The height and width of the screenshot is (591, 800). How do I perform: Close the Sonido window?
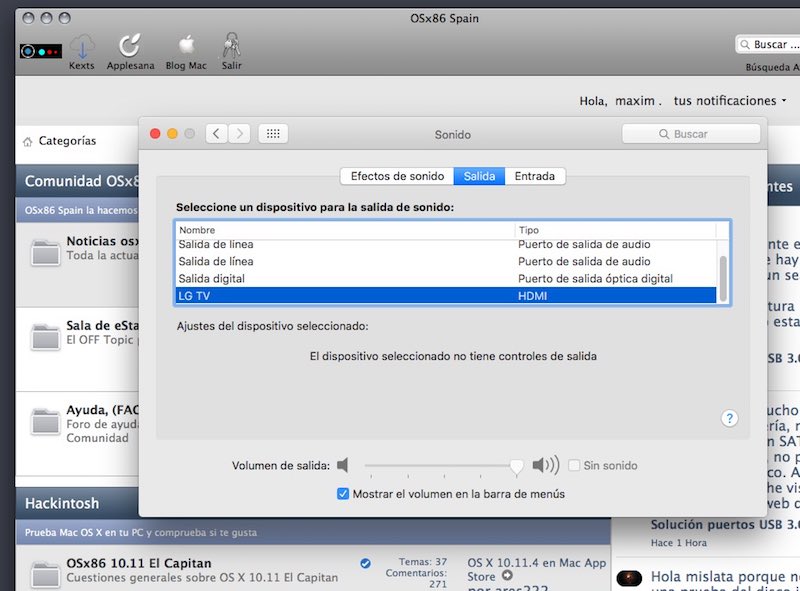tap(155, 134)
